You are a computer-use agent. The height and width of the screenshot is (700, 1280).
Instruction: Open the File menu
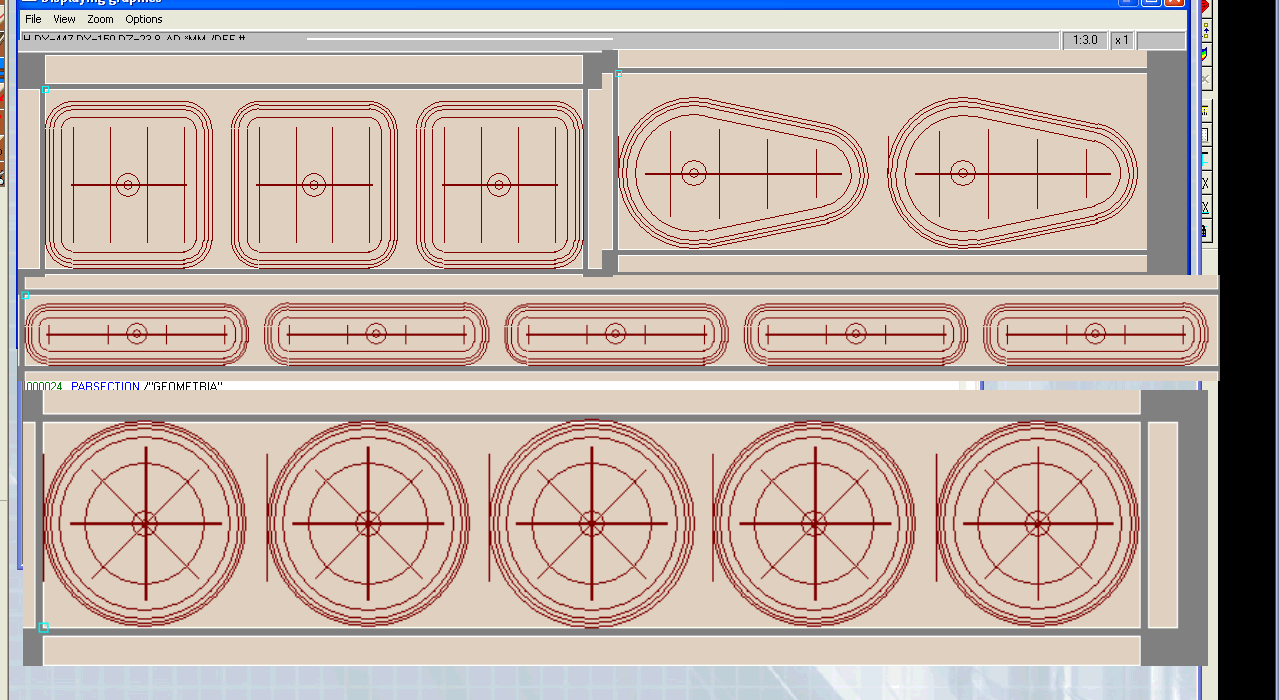[x=33, y=19]
